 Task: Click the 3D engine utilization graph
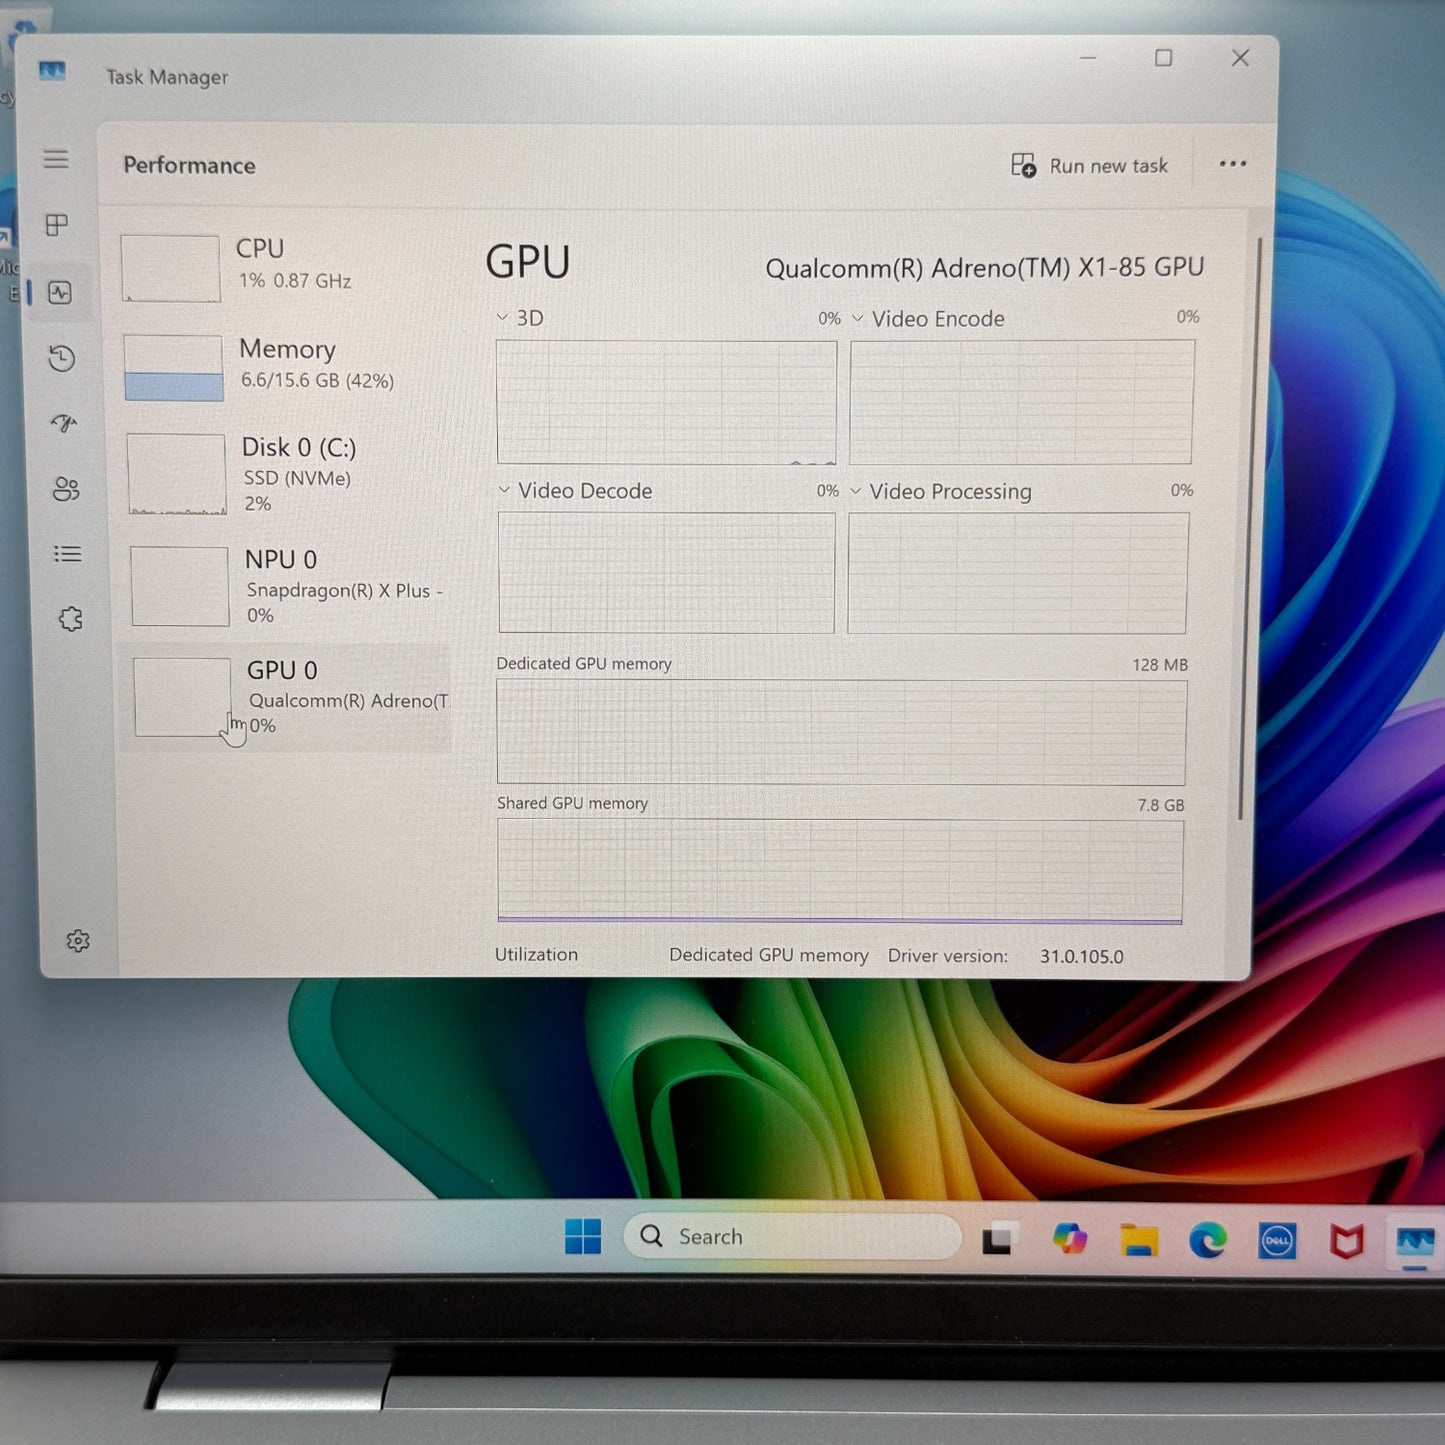(x=667, y=402)
